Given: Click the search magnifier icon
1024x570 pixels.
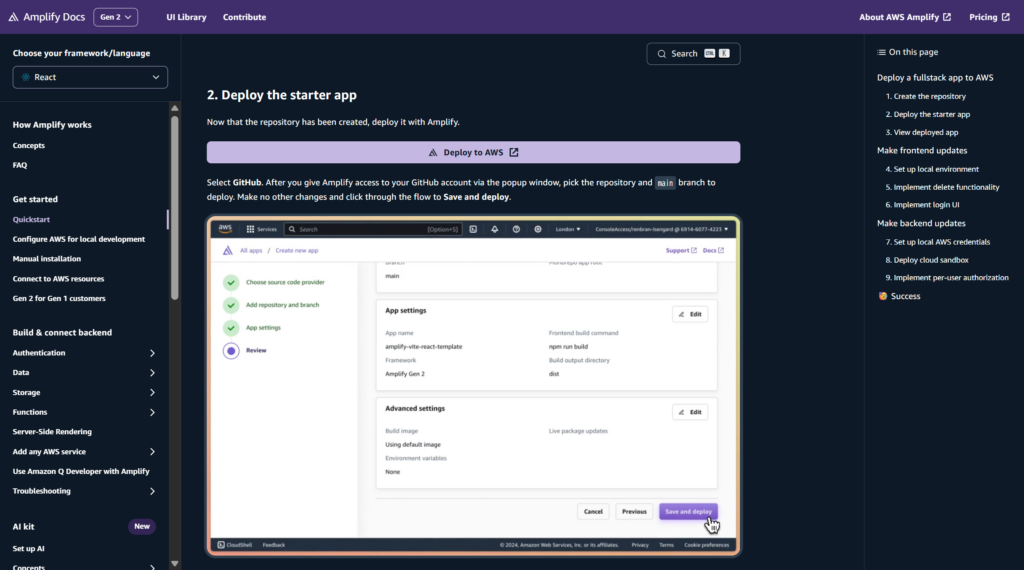Looking at the screenshot, I should 661,54.
